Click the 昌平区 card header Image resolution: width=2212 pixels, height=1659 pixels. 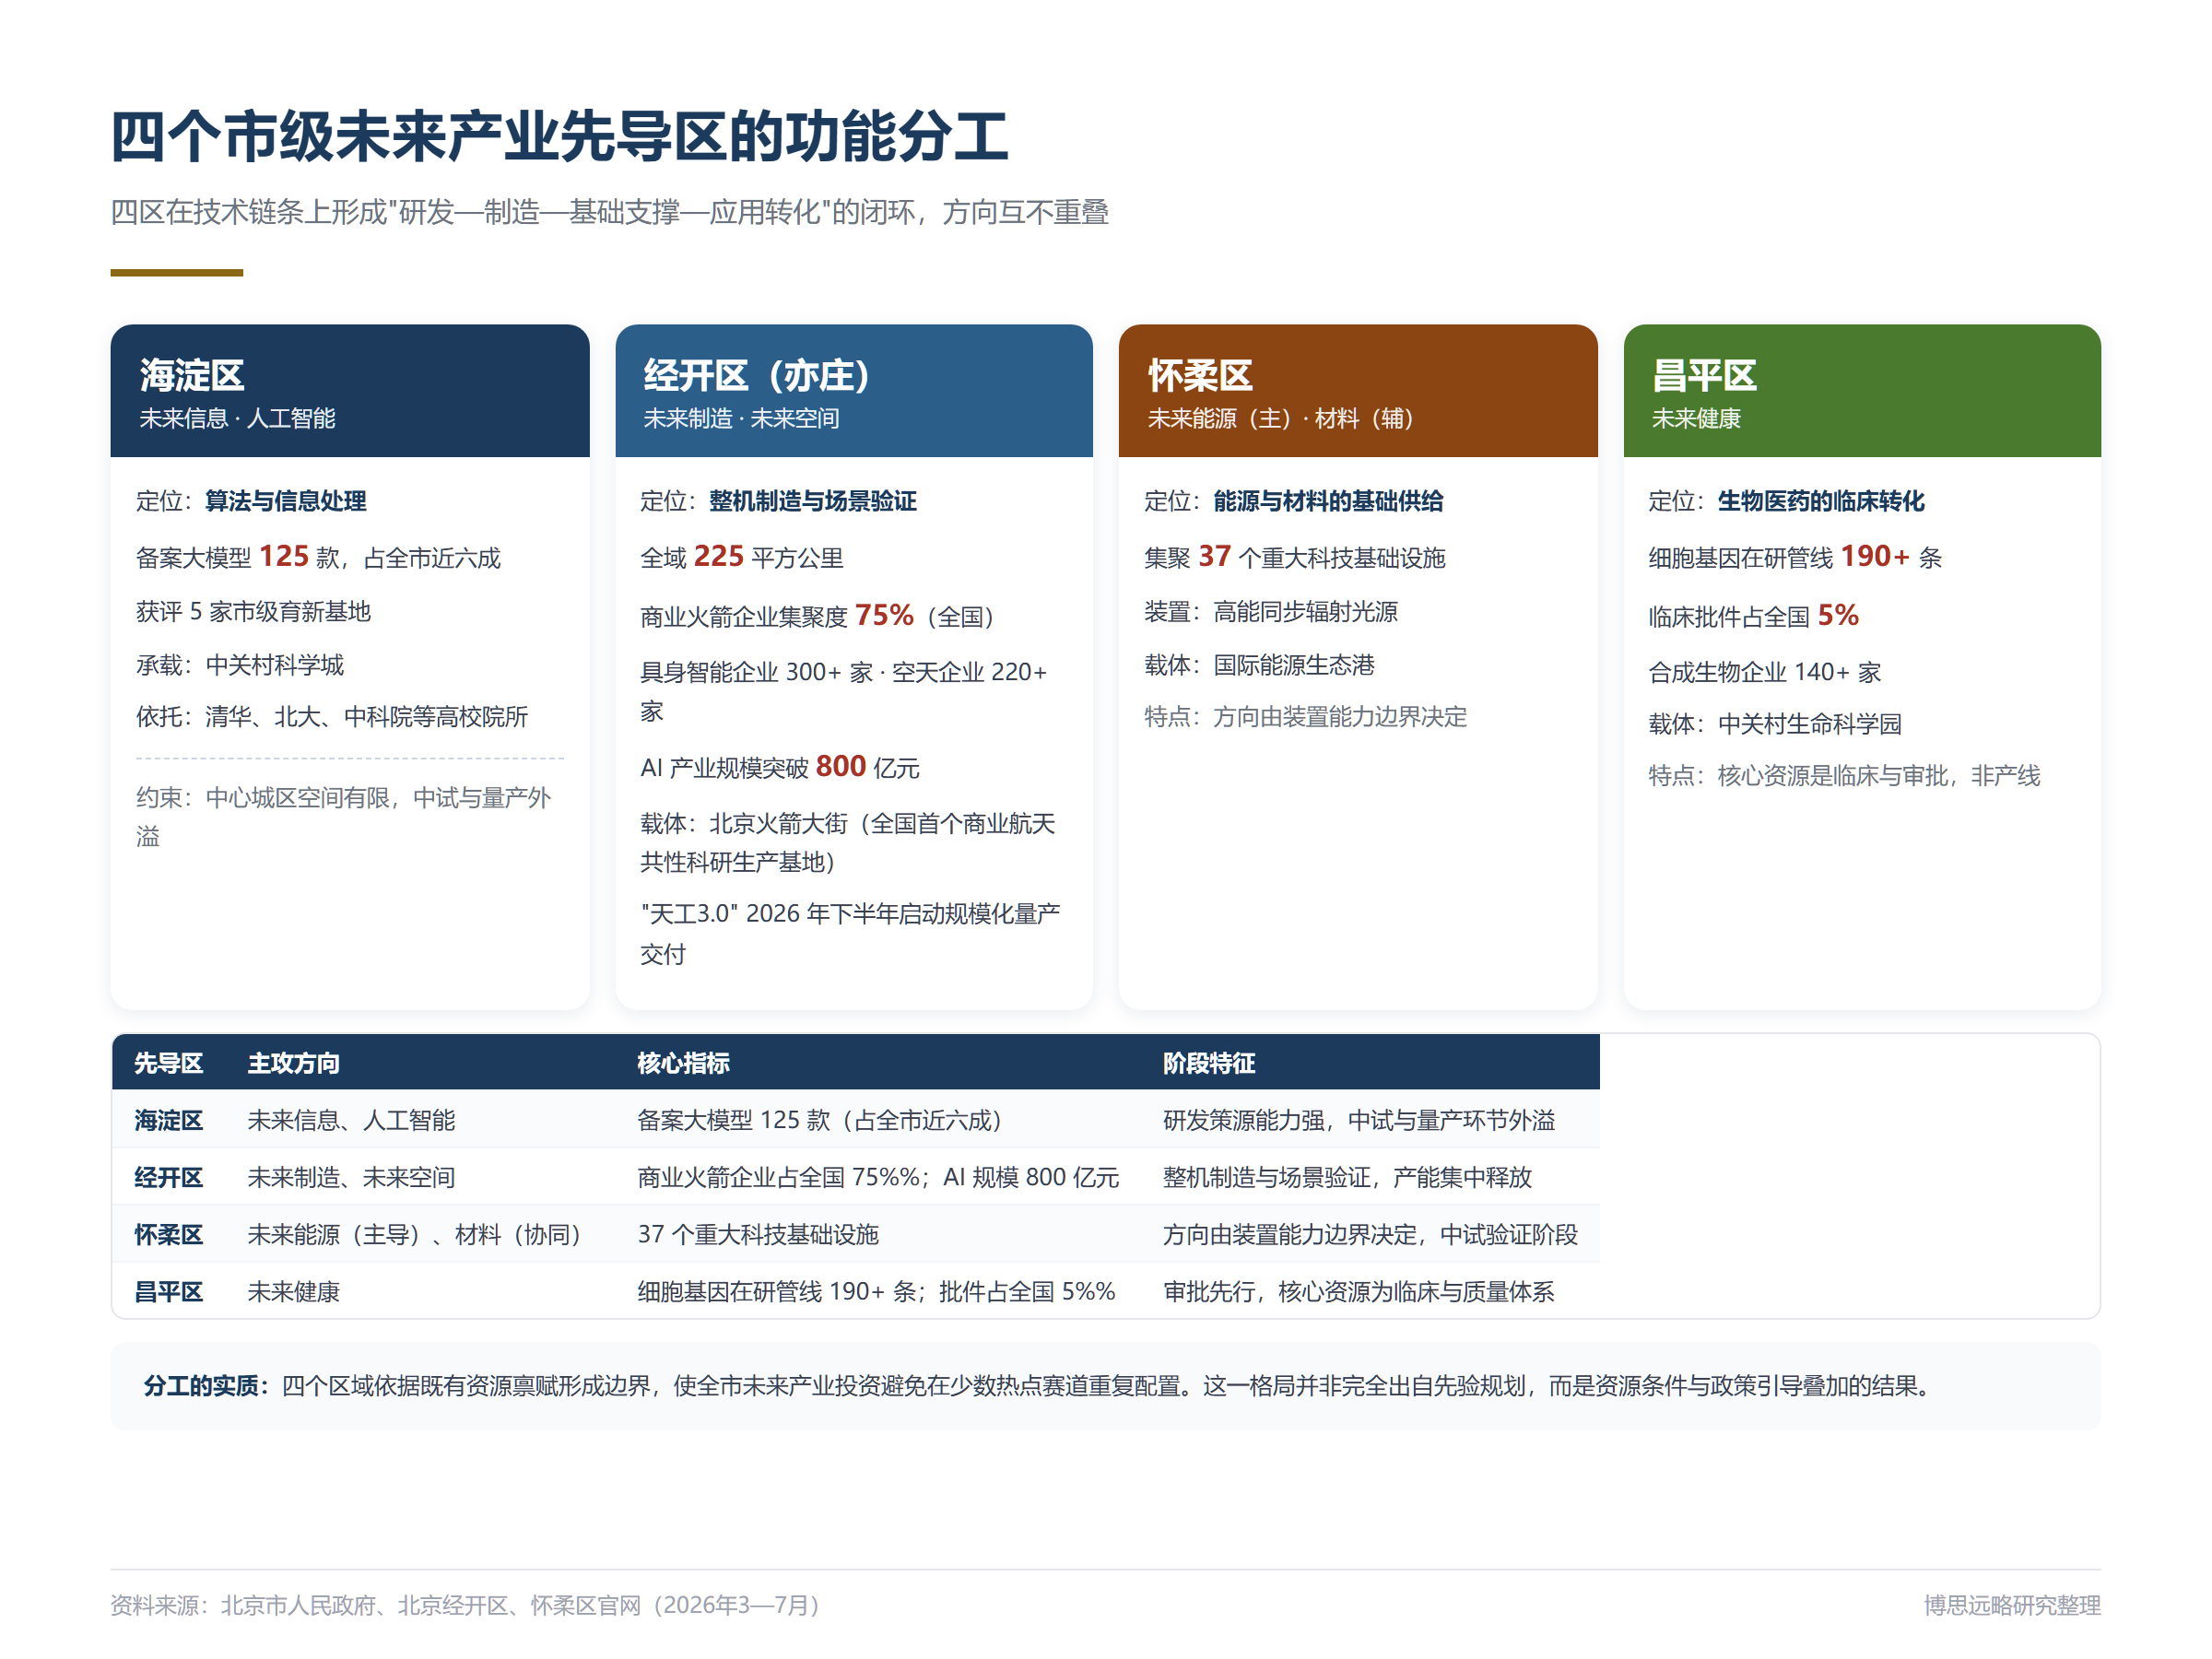[1862, 390]
